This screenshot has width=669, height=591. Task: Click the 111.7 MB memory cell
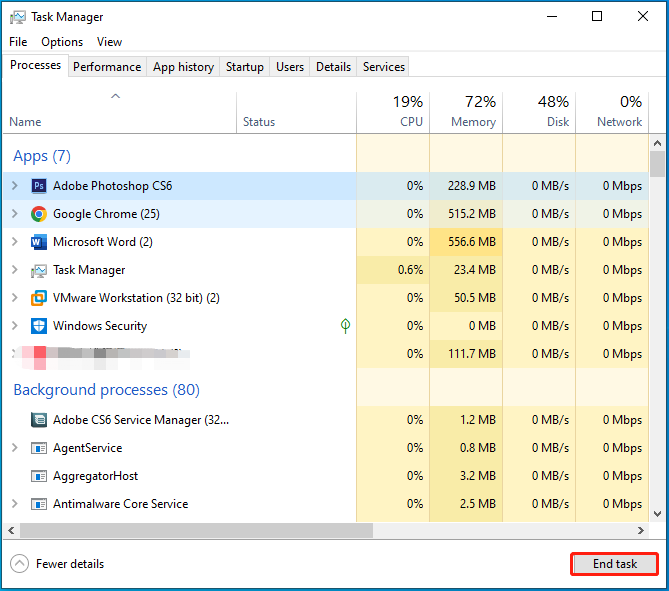466,354
